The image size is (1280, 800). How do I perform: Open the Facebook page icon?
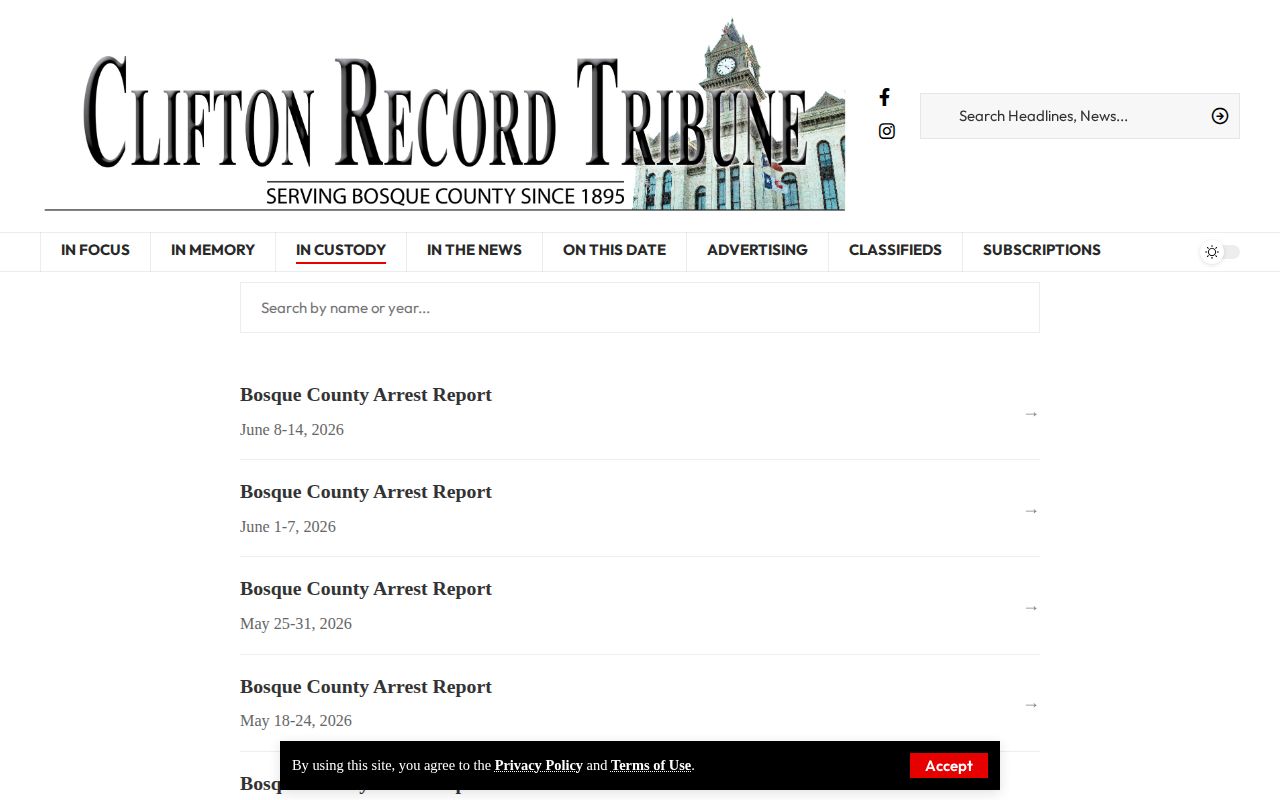tap(885, 97)
